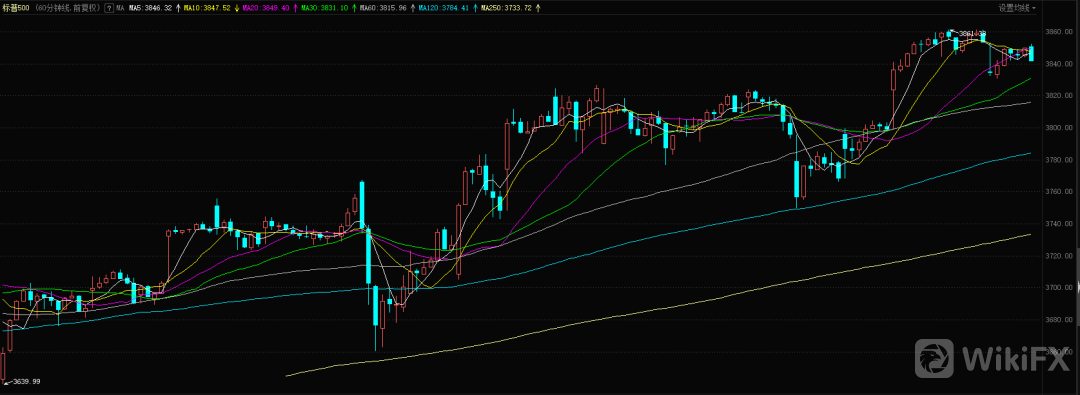
Task: Click the MA20 magenta arrow indicator
Action: [295, 8]
